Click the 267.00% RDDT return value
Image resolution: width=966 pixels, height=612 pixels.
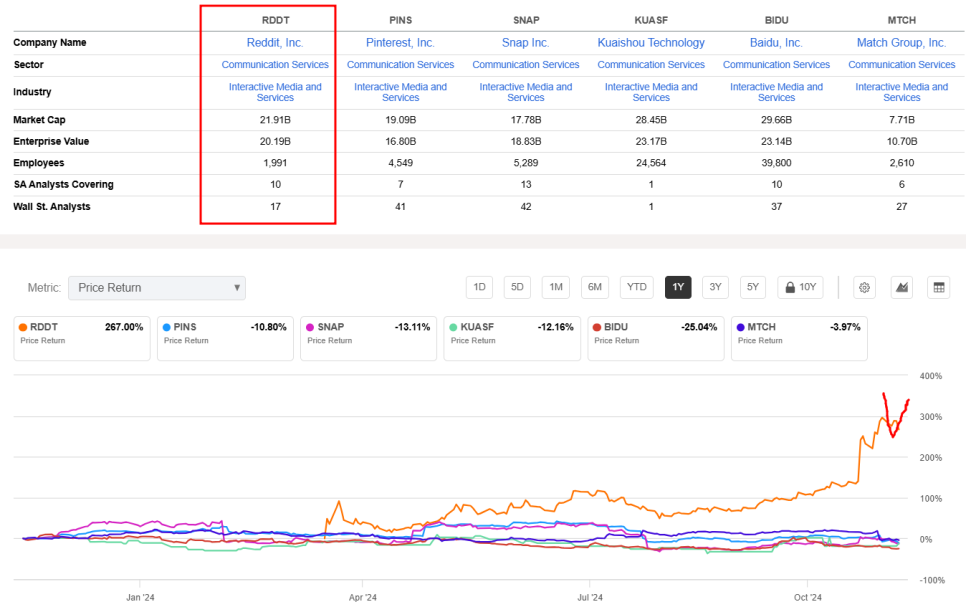(x=124, y=327)
